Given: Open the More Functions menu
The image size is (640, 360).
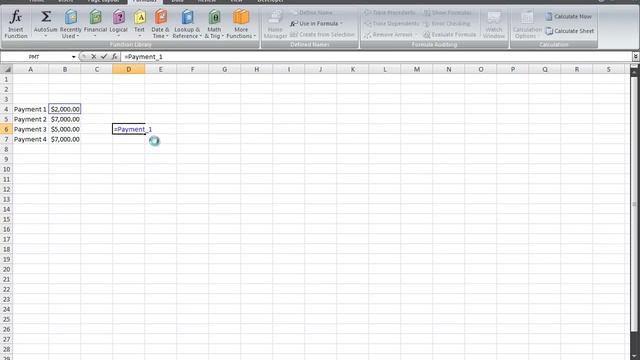Looking at the screenshot, I should pyautogui.click(x=241, y=24).
